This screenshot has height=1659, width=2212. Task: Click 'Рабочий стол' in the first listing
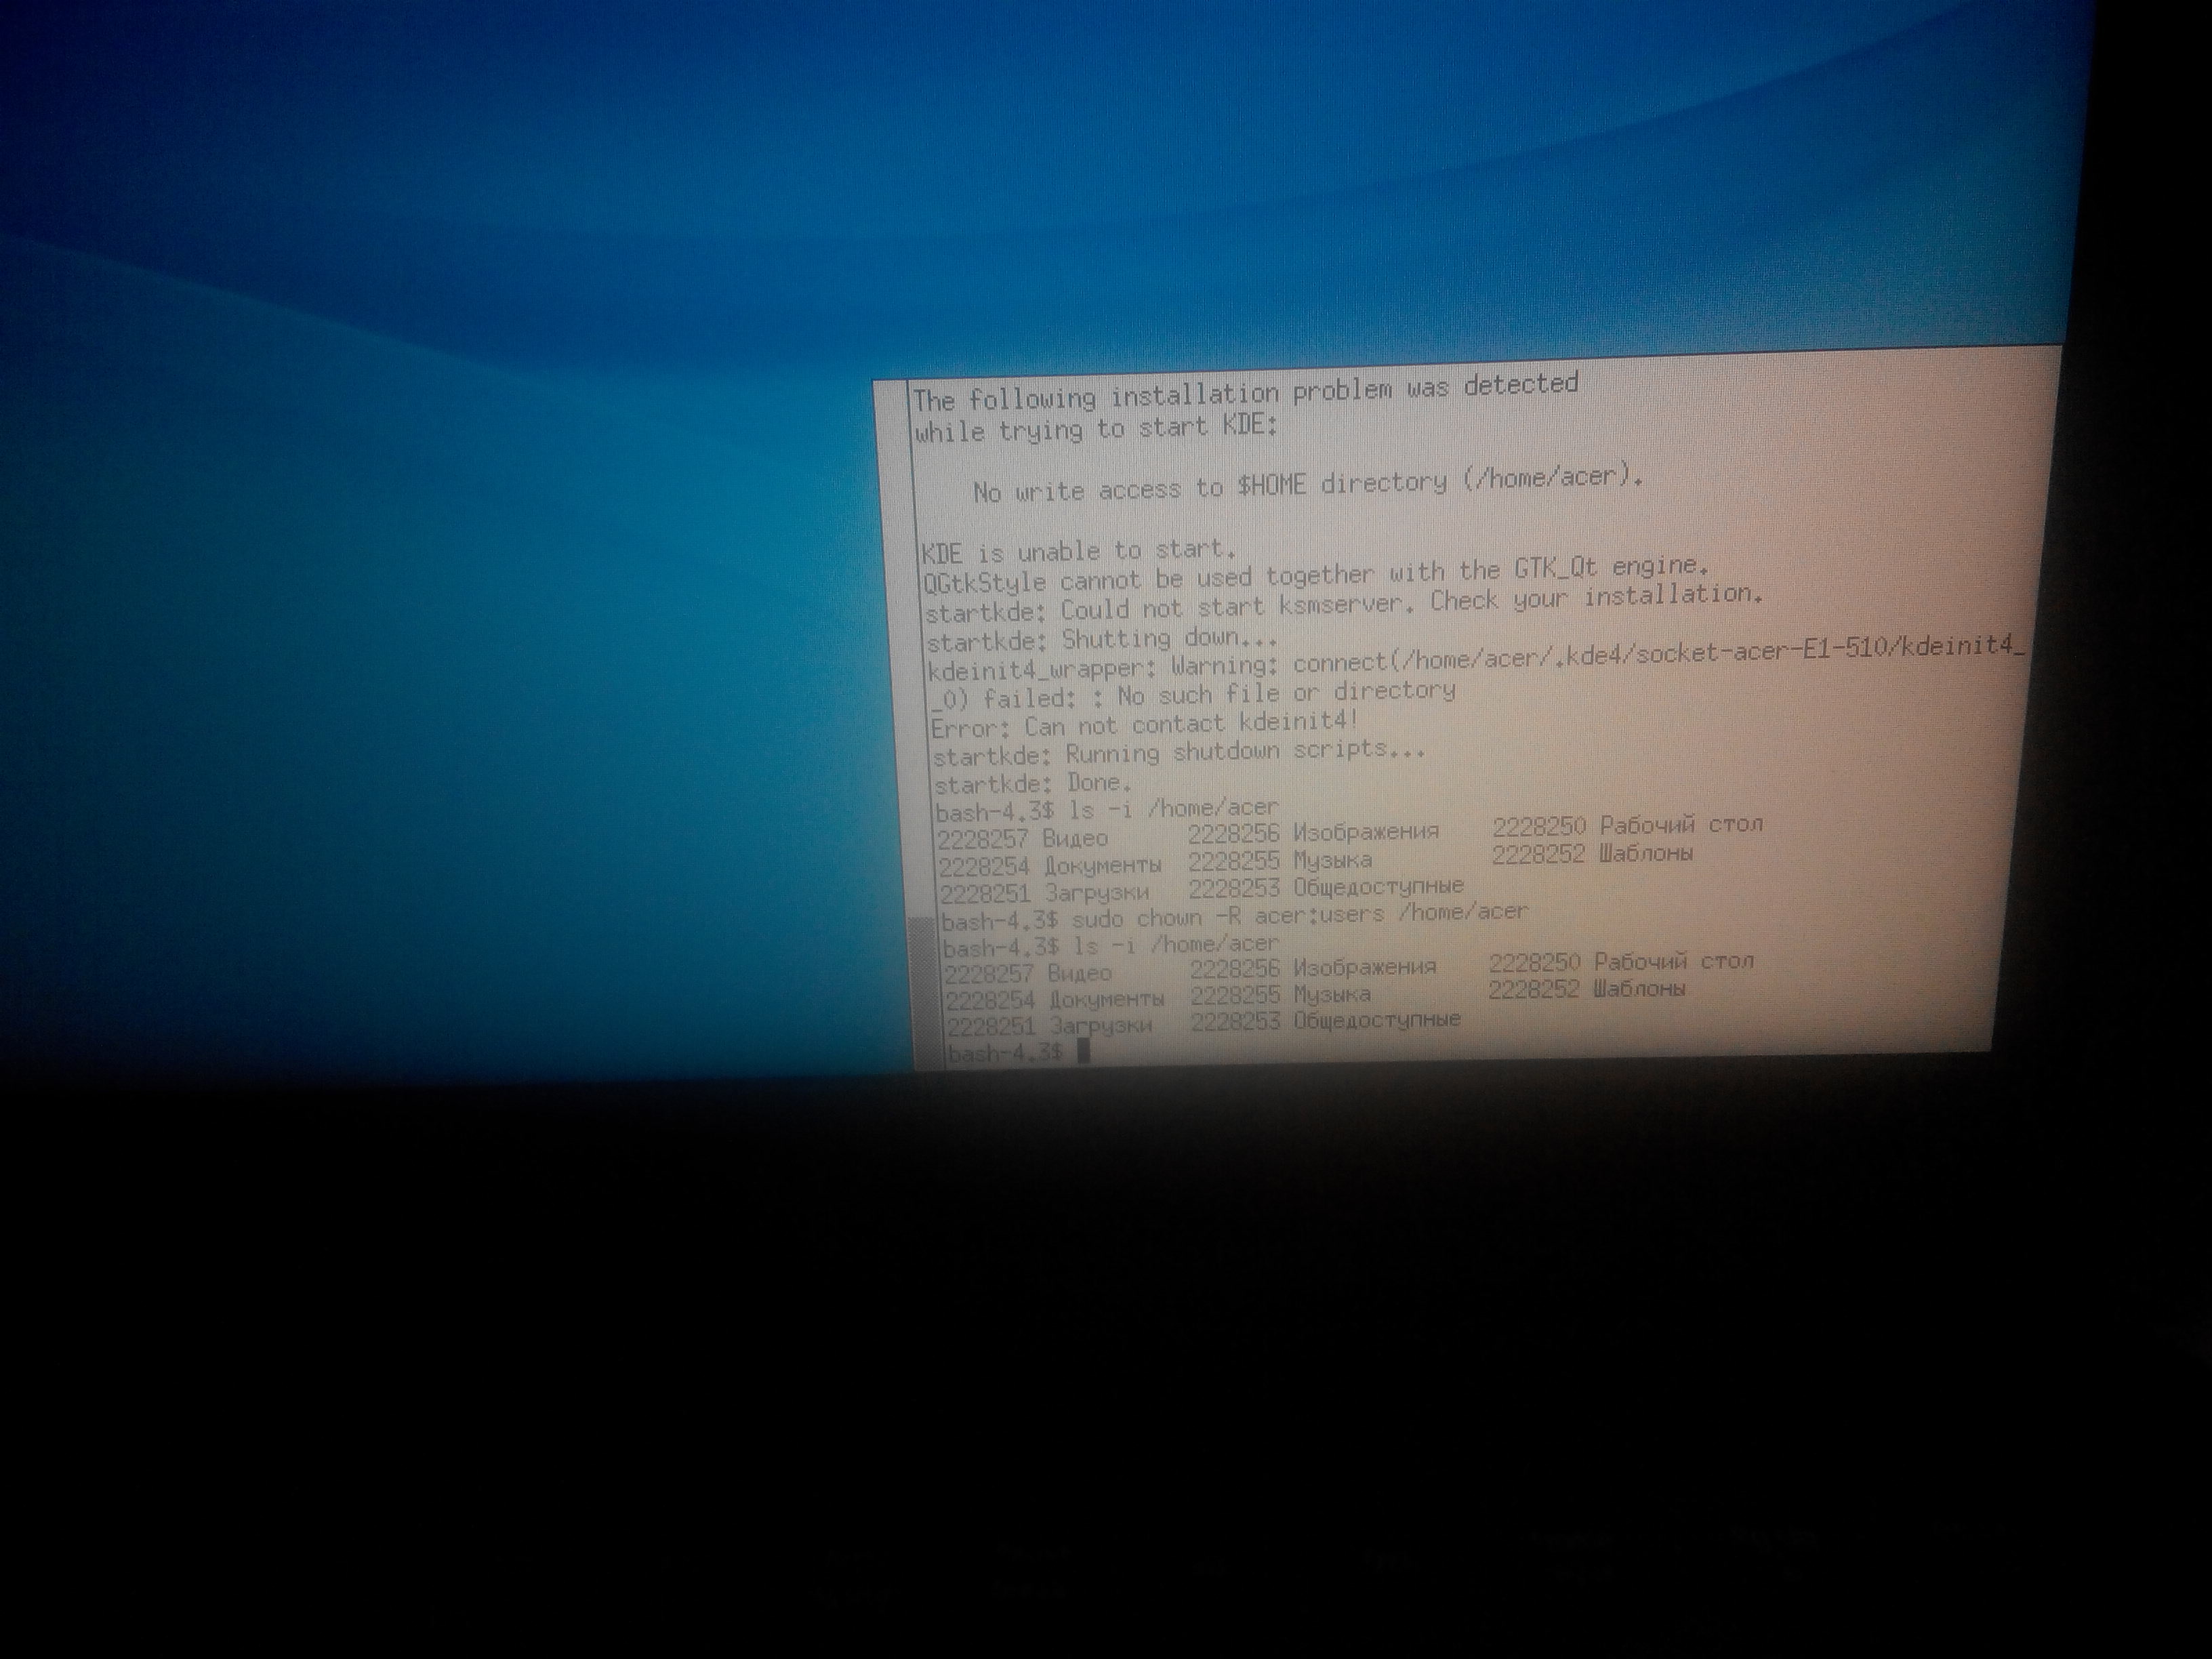(1681, 826)
